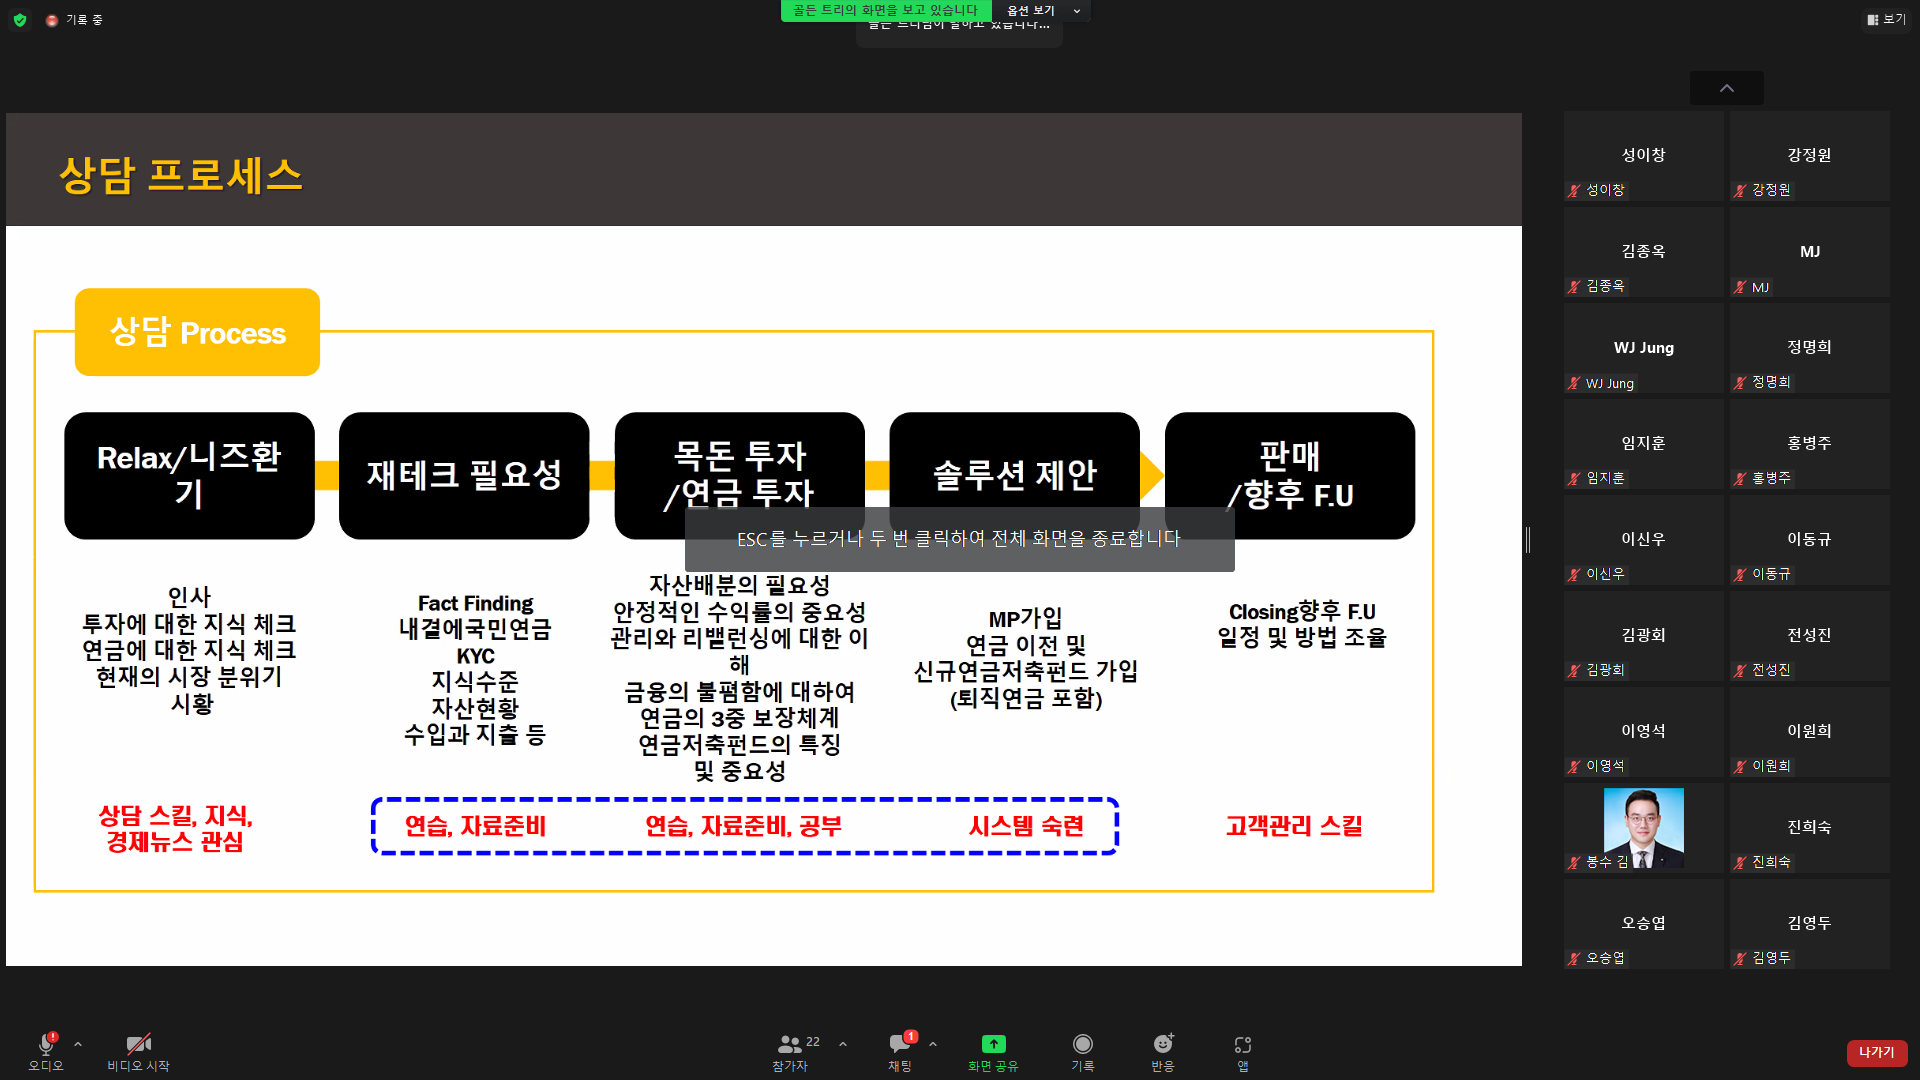Click the red leave meeting button
This screenshot has height=1080, width=1920.
tap(1877, 1052)
